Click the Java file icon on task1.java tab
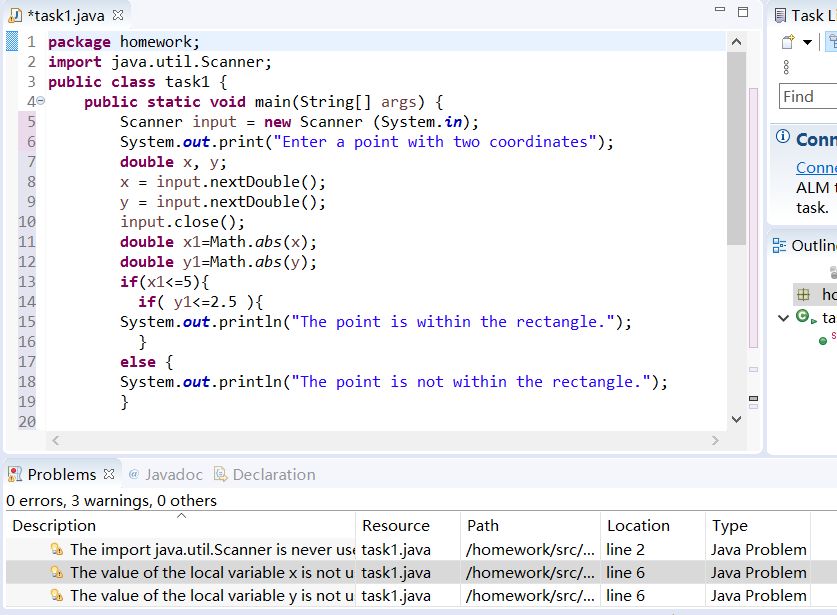837x615 pixels. pos(14,15)
